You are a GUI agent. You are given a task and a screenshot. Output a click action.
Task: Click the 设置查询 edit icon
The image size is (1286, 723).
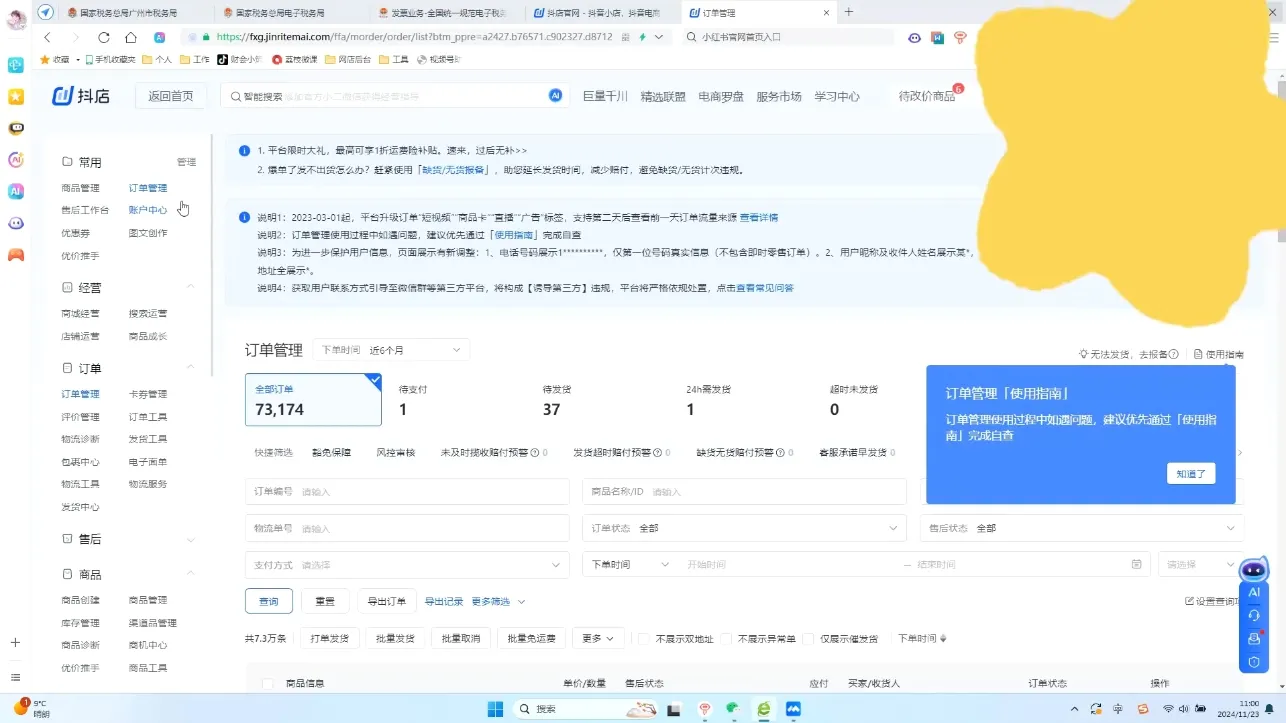[x=1192, y=599]
